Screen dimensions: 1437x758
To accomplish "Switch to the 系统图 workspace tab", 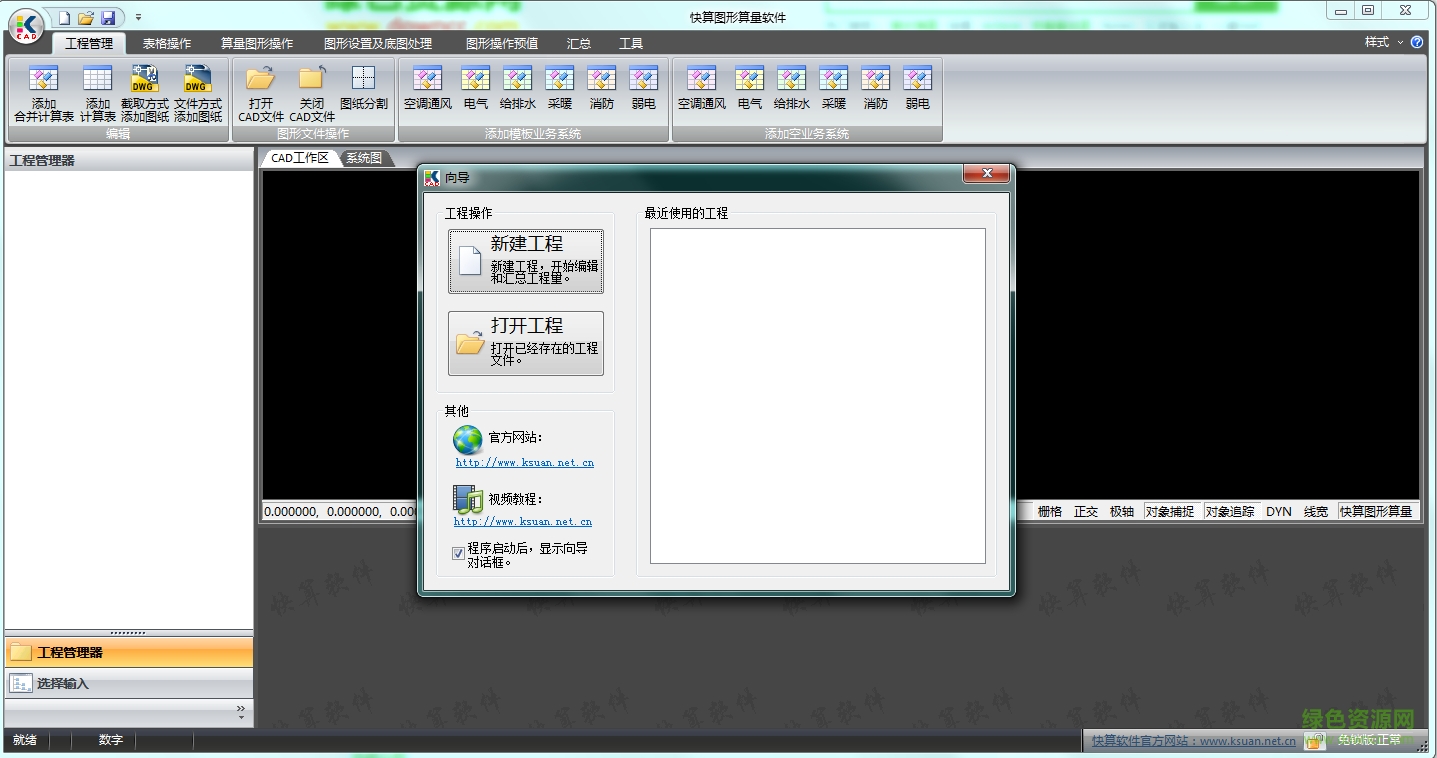I will (364, 158).
